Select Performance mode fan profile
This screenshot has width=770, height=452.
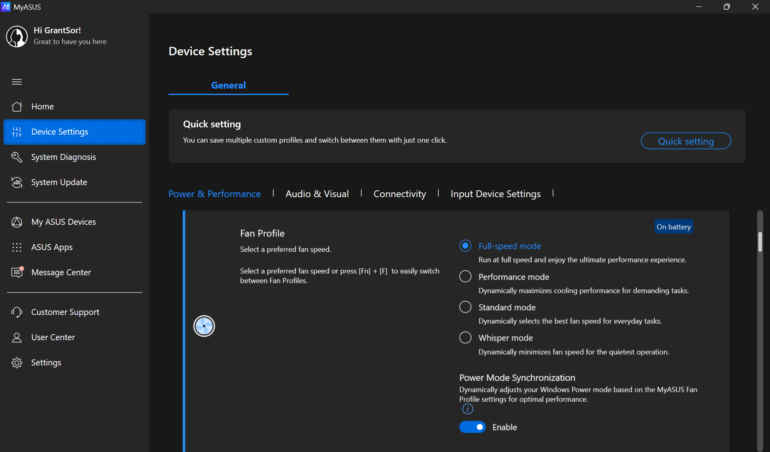click(465, 277)
